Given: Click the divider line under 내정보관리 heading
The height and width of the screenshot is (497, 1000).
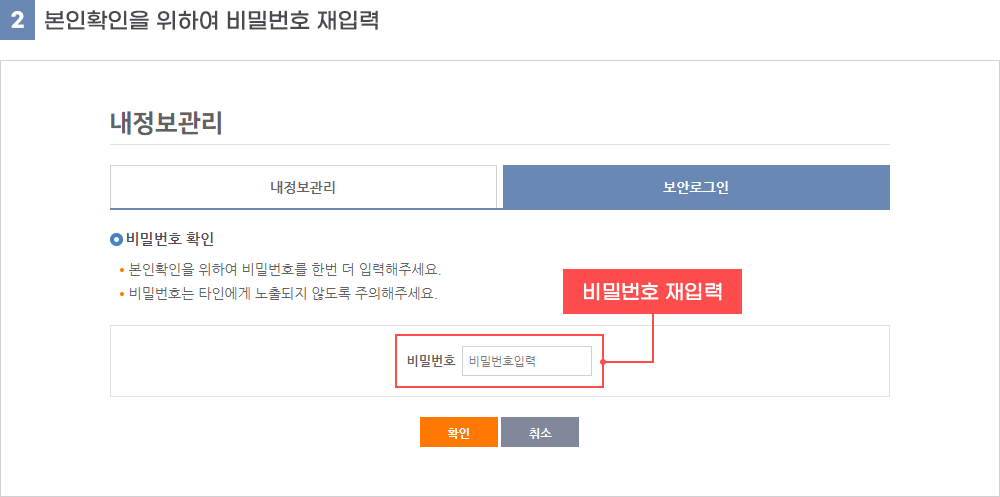Looking at the screenshot, I should 500,145.
